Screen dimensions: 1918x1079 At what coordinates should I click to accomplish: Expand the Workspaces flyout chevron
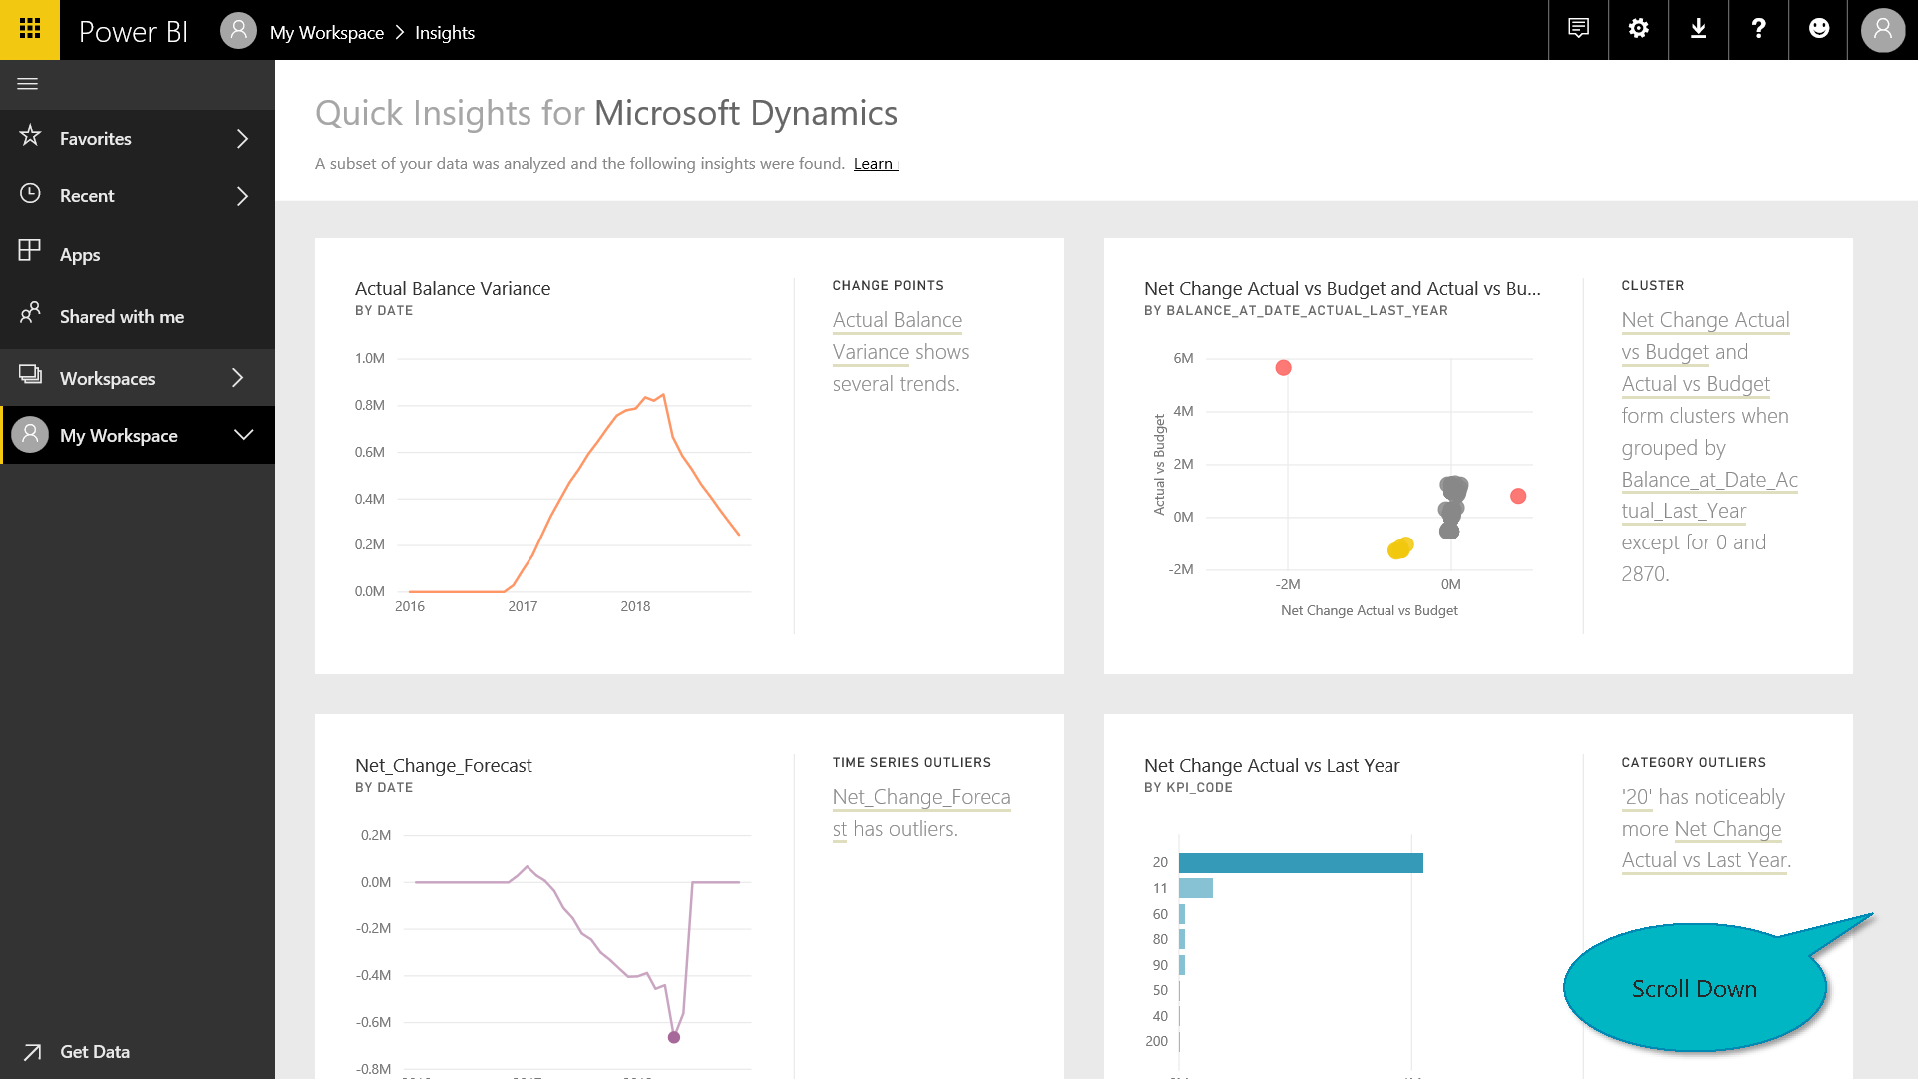click(x=238, y=378)
